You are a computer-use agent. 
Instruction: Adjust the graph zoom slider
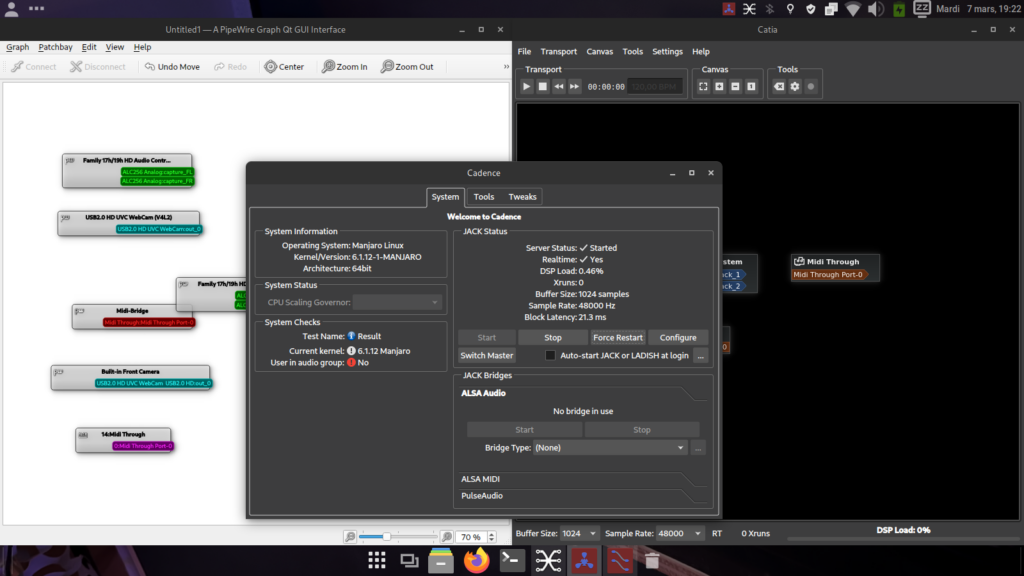(x=398, y=537)
